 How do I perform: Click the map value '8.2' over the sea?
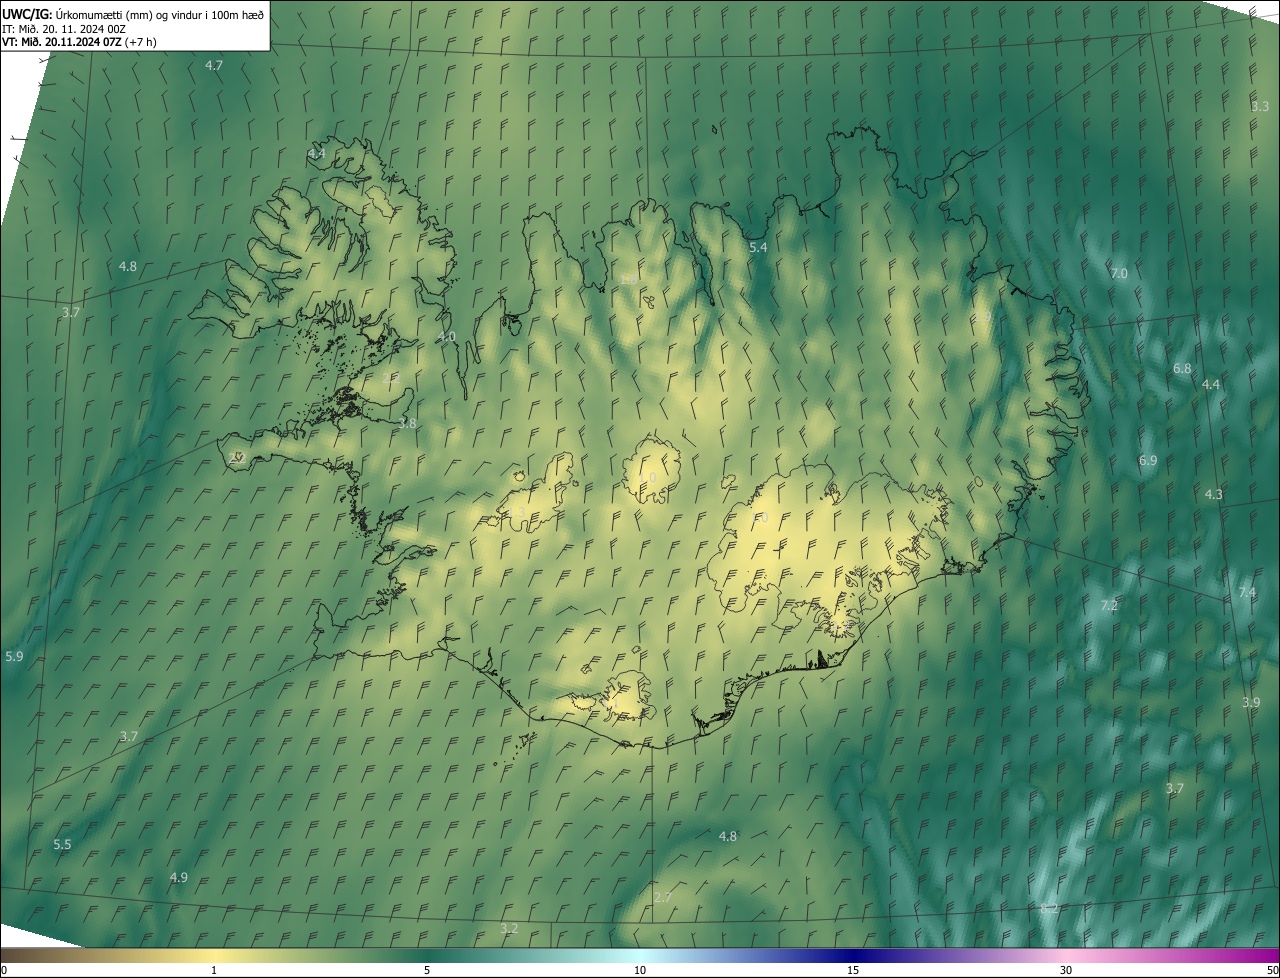(1049, 908)
